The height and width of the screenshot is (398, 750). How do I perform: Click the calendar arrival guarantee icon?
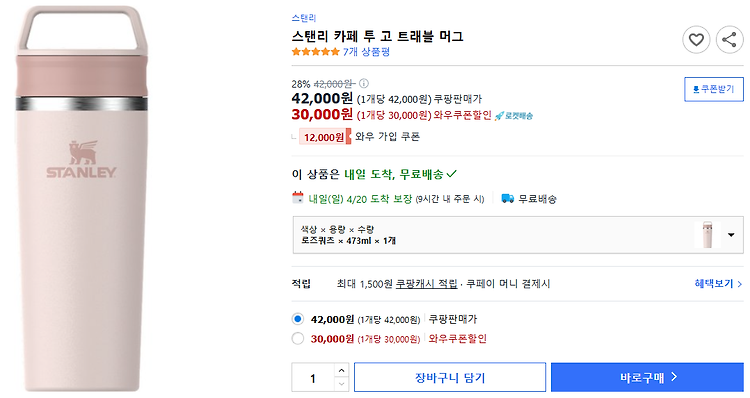pyautogui.click(x=298, y=198)
